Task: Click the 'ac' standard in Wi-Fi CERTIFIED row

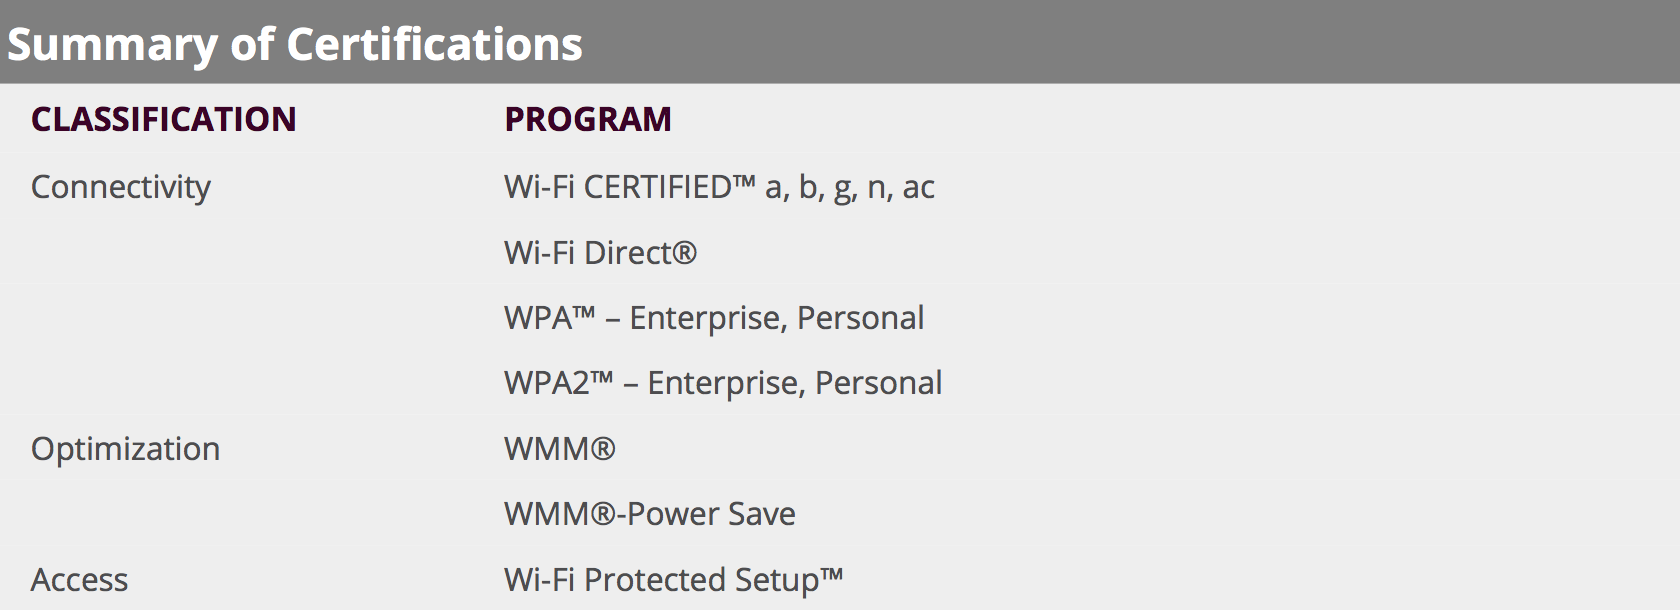Action: pos(918,188)
